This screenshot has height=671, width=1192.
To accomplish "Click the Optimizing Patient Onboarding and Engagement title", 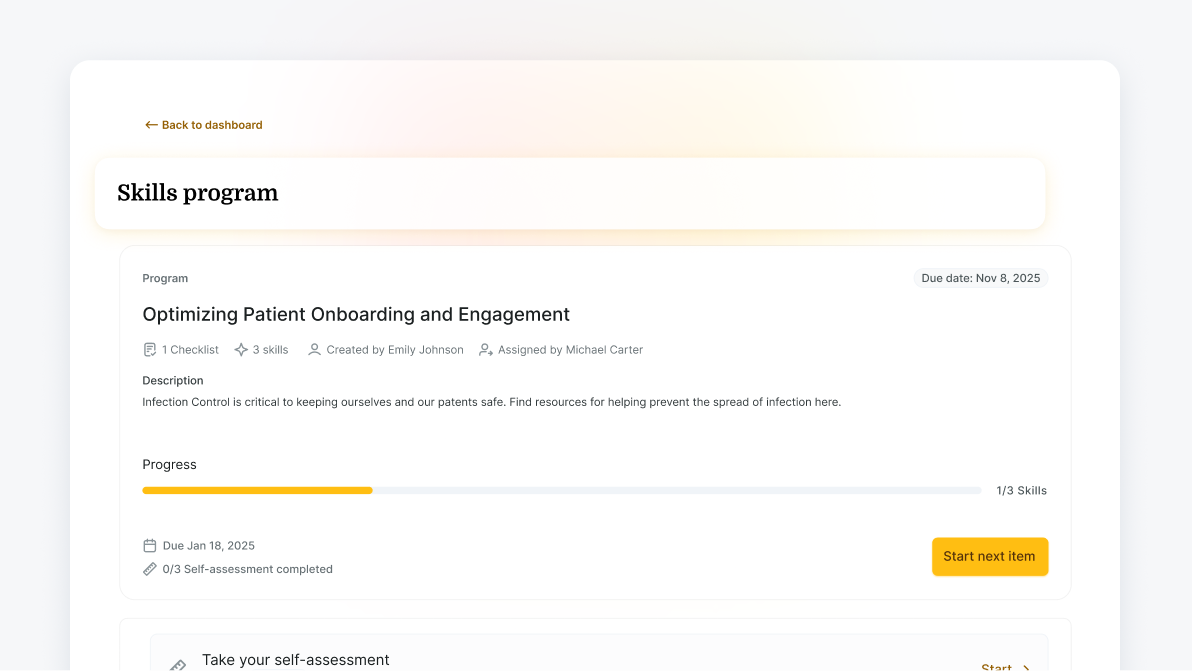I will (356, 314).
